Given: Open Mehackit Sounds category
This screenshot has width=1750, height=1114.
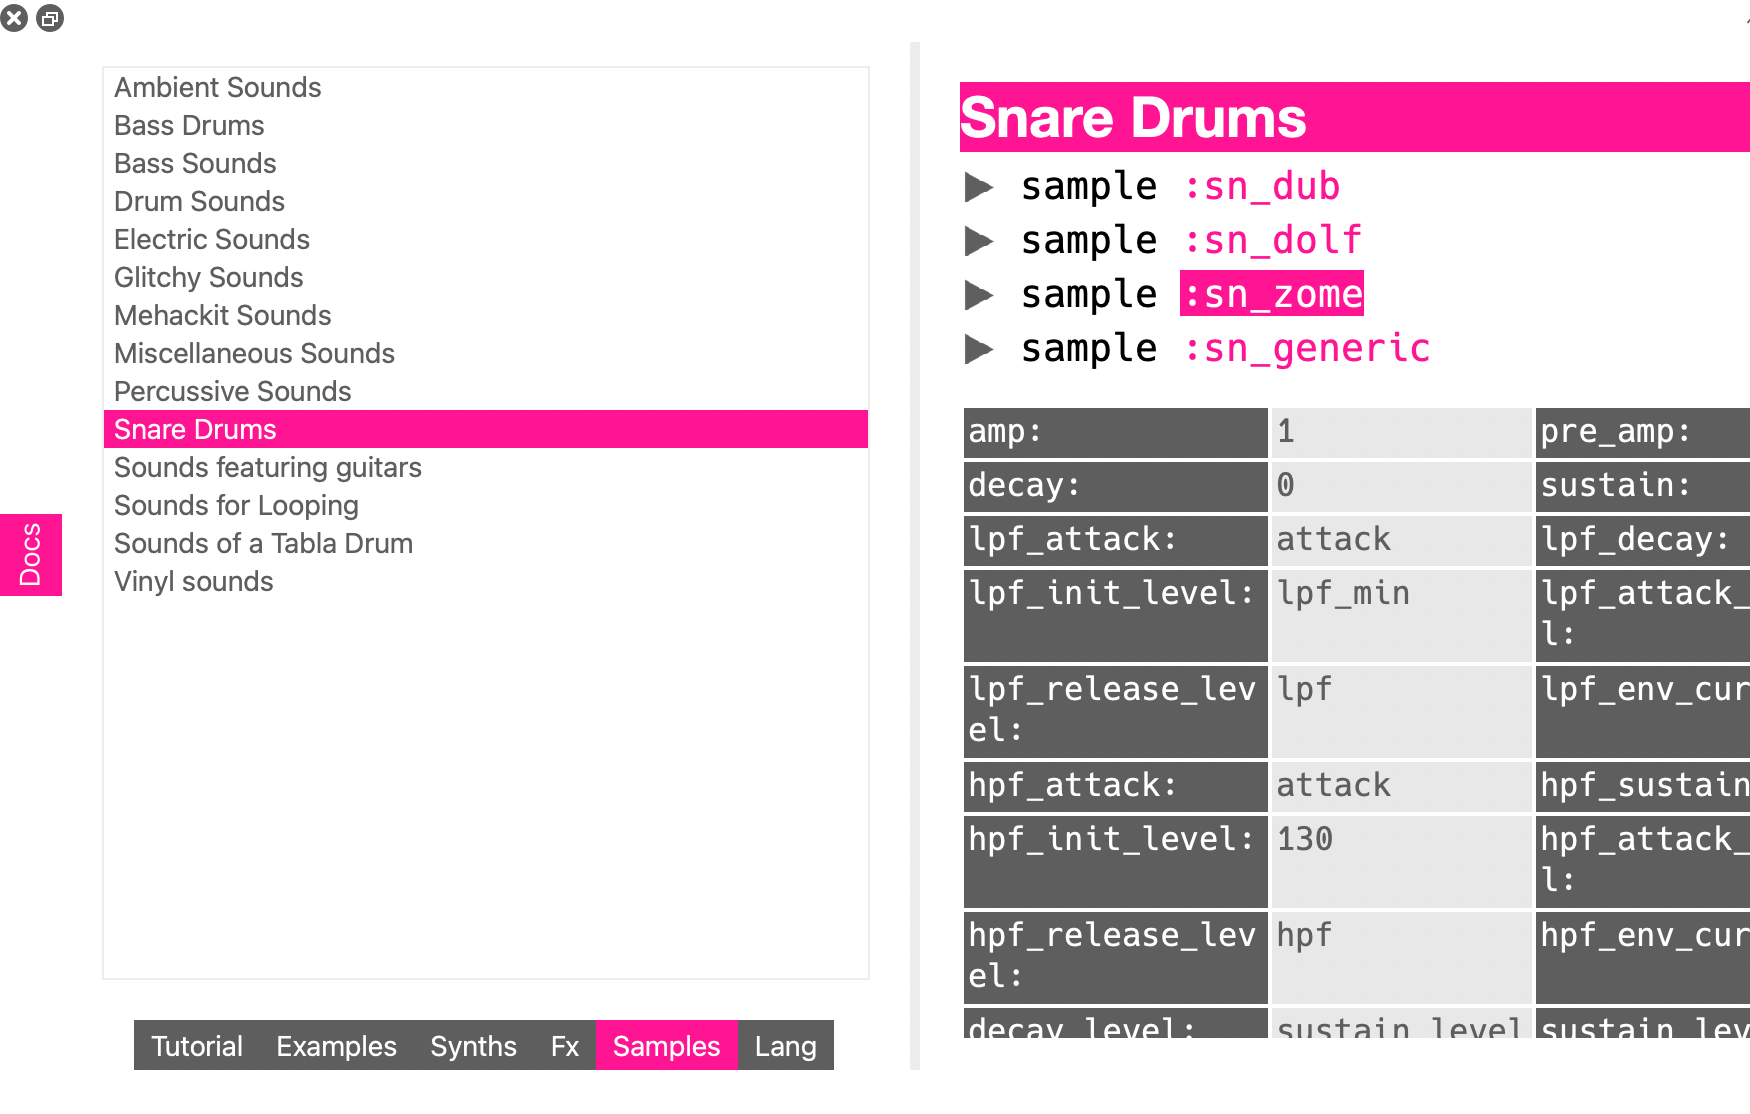Looking at the screenshot, I should [x=486, y=315].
